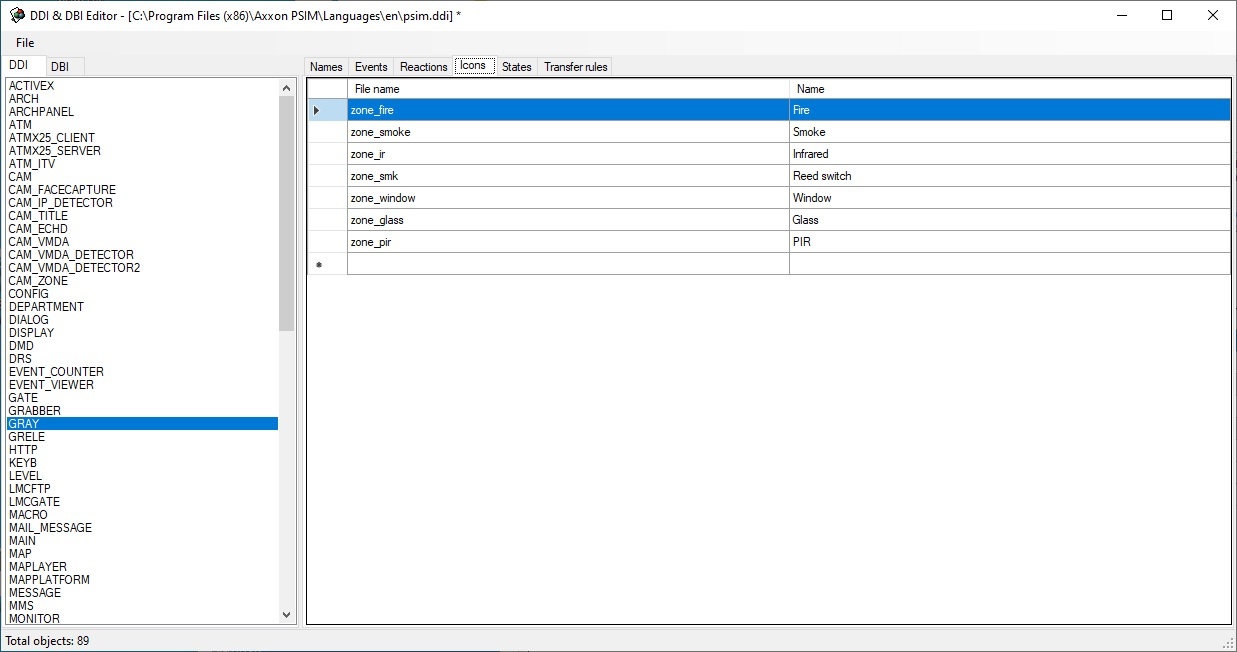Open the Names tab
Viewport: 1237px width, 652px height.
pos(326,67)
